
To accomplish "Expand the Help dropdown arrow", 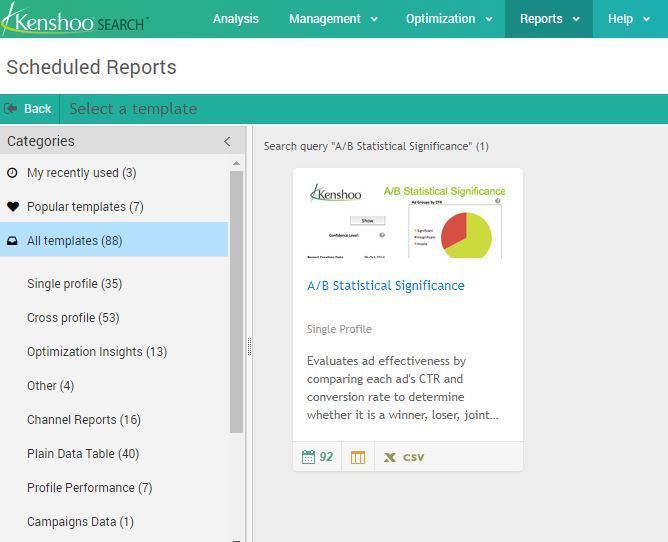I will (x=646, y=19).
